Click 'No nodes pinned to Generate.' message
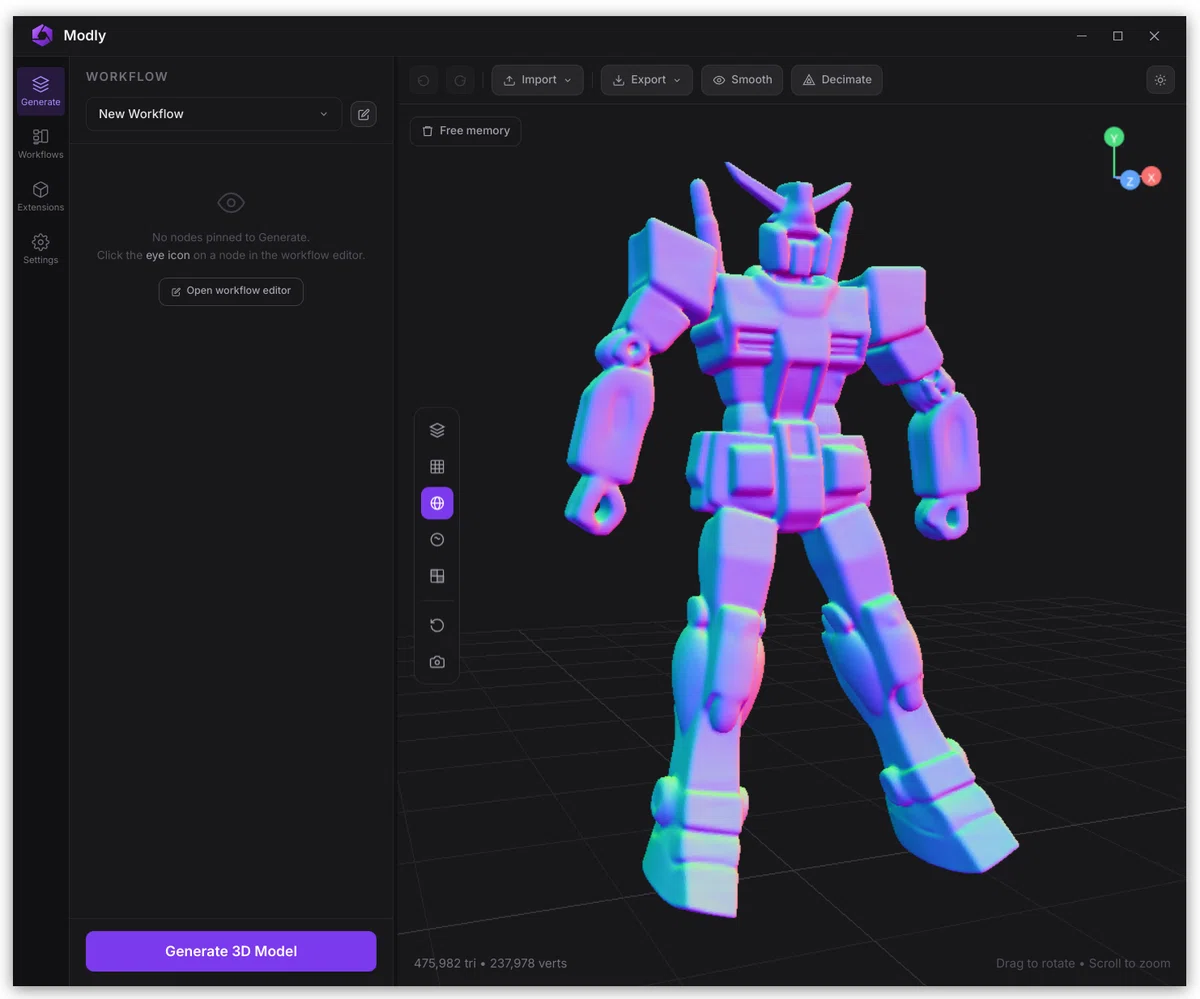Screen dimensions: 1200x999 tap(231, 237)
